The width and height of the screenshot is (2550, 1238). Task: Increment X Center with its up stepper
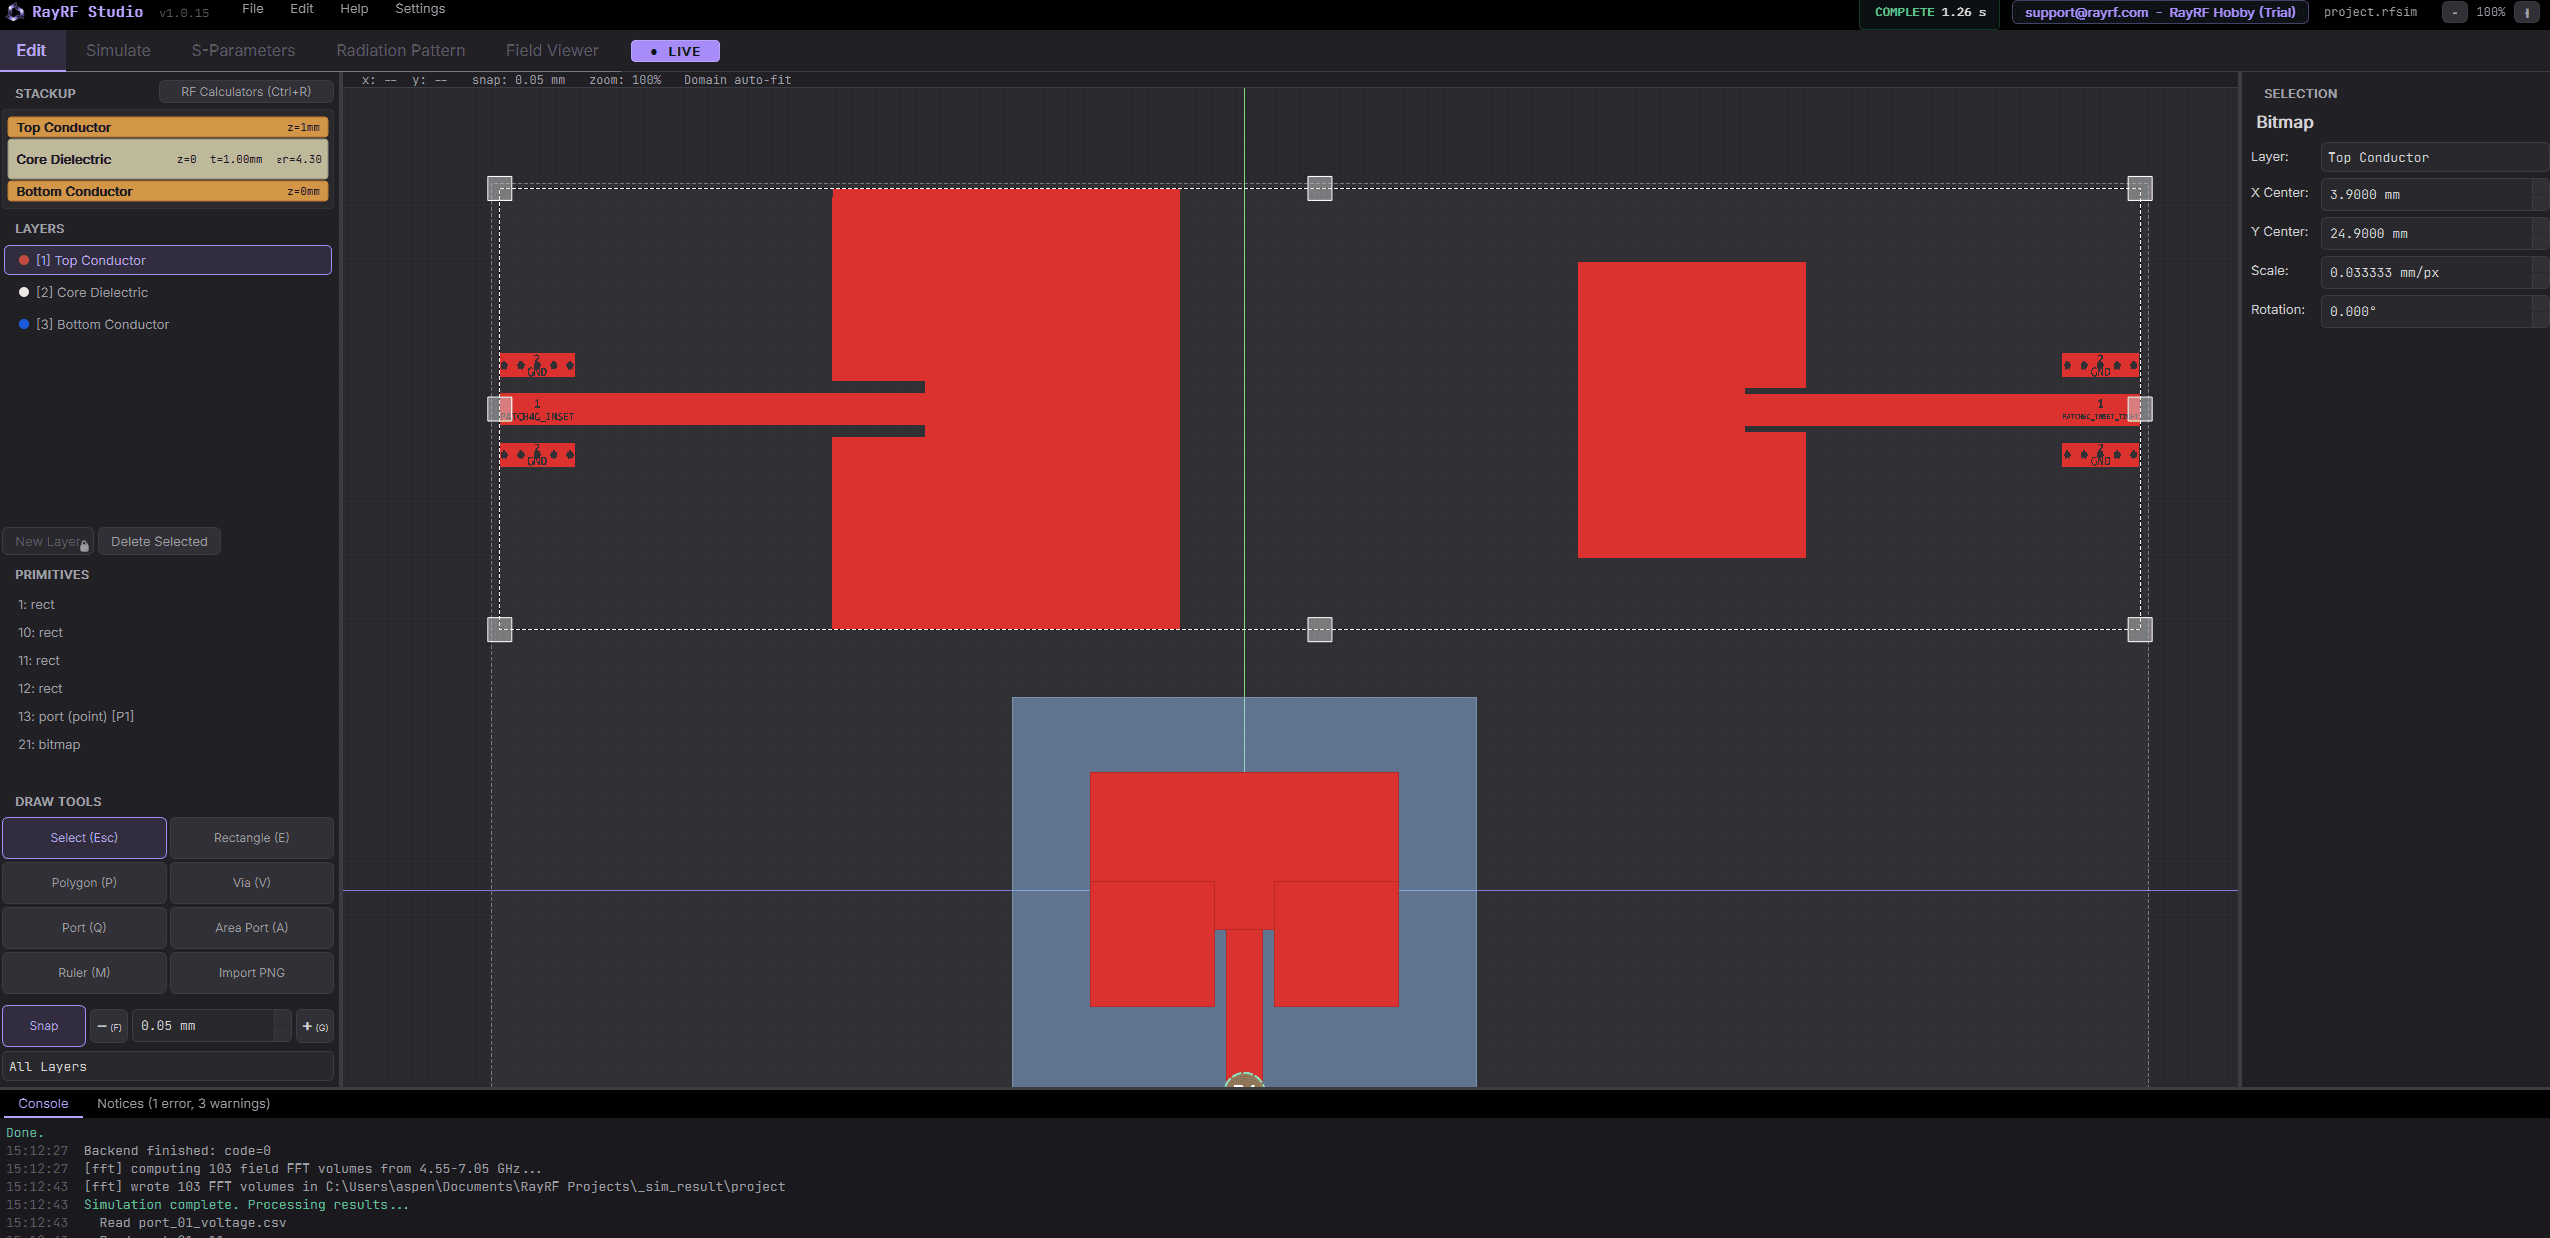[x=2540, y=187]
